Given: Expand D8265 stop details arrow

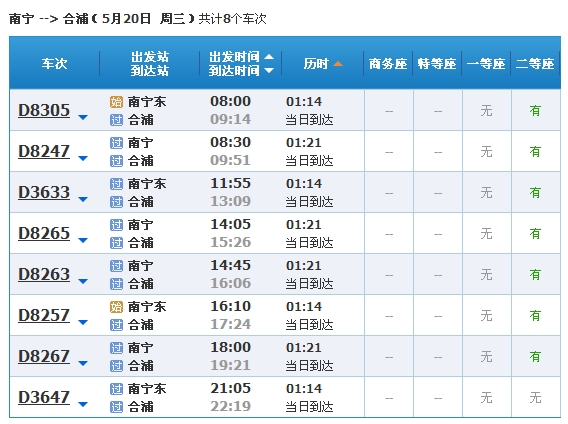Looking at the screenshot, I should coord(83,240).
